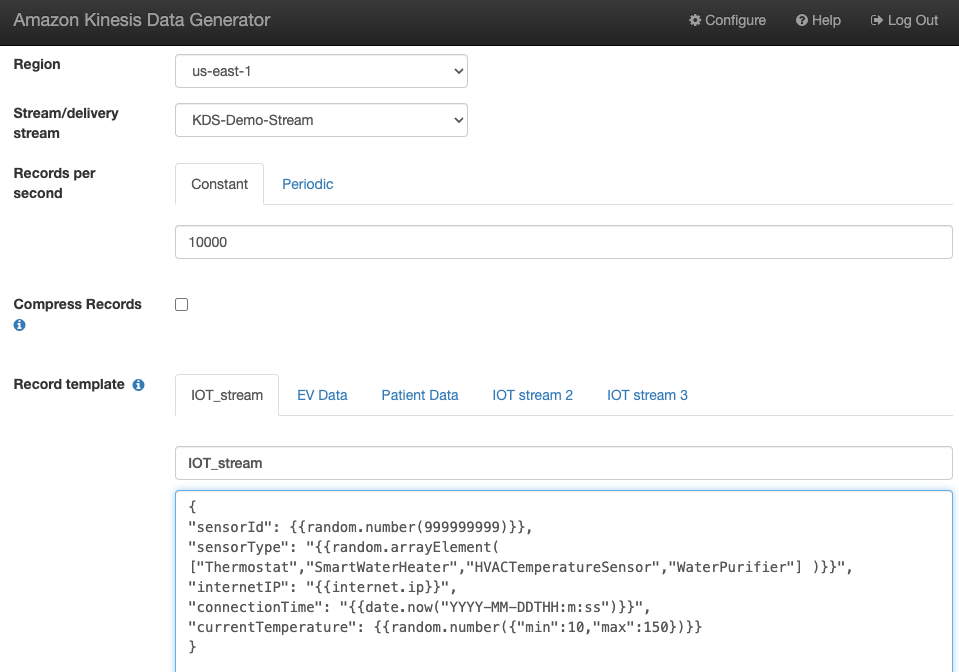Click the Stream/delivery stream label
The height and width of the screenshot is (672, 959).
click(66, 123)
